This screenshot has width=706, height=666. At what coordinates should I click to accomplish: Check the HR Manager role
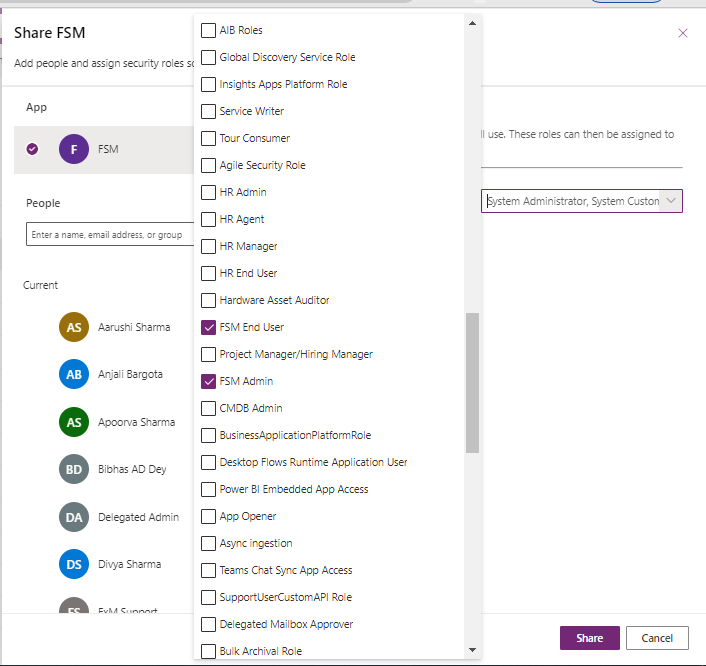coord(208,247)
